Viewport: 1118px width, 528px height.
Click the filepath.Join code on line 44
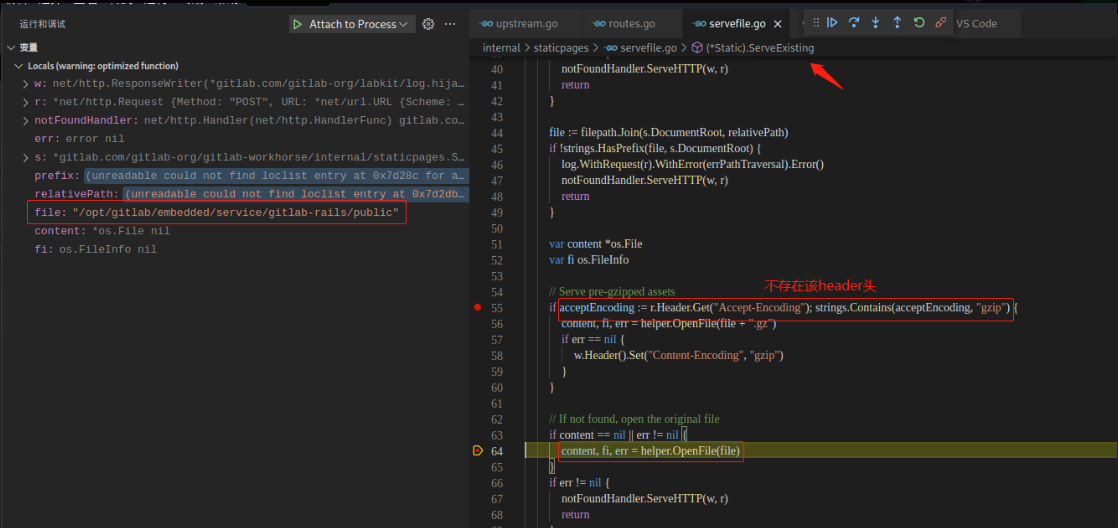coord(668,133)
